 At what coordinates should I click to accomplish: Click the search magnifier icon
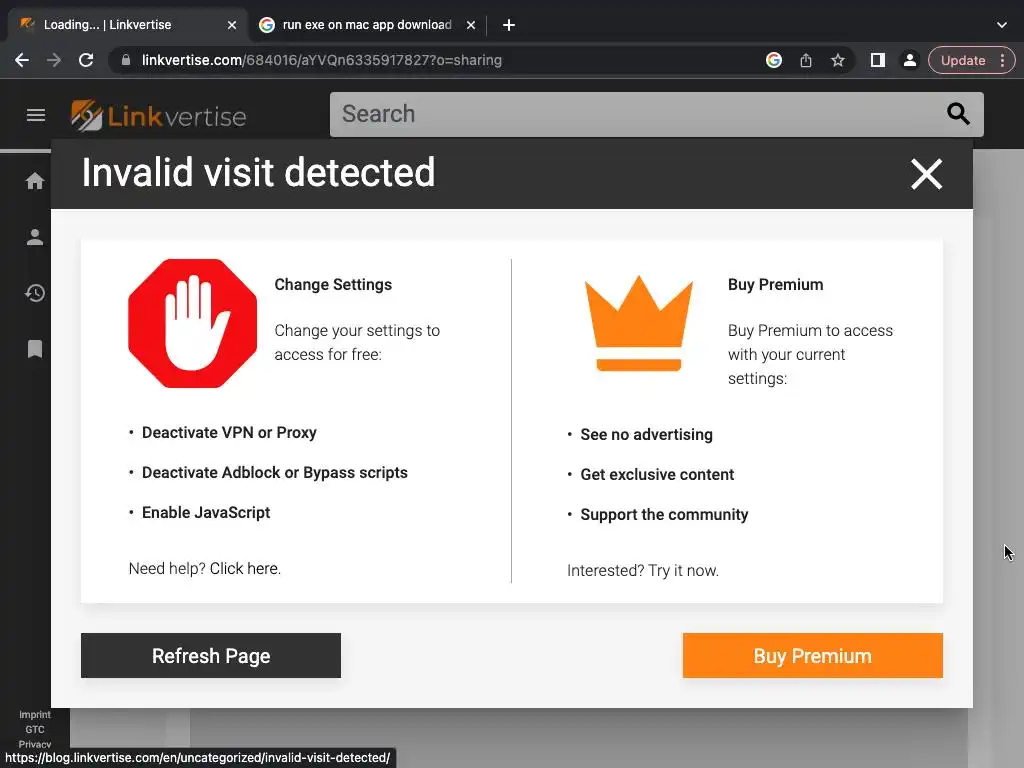click(x=958, y=114)
